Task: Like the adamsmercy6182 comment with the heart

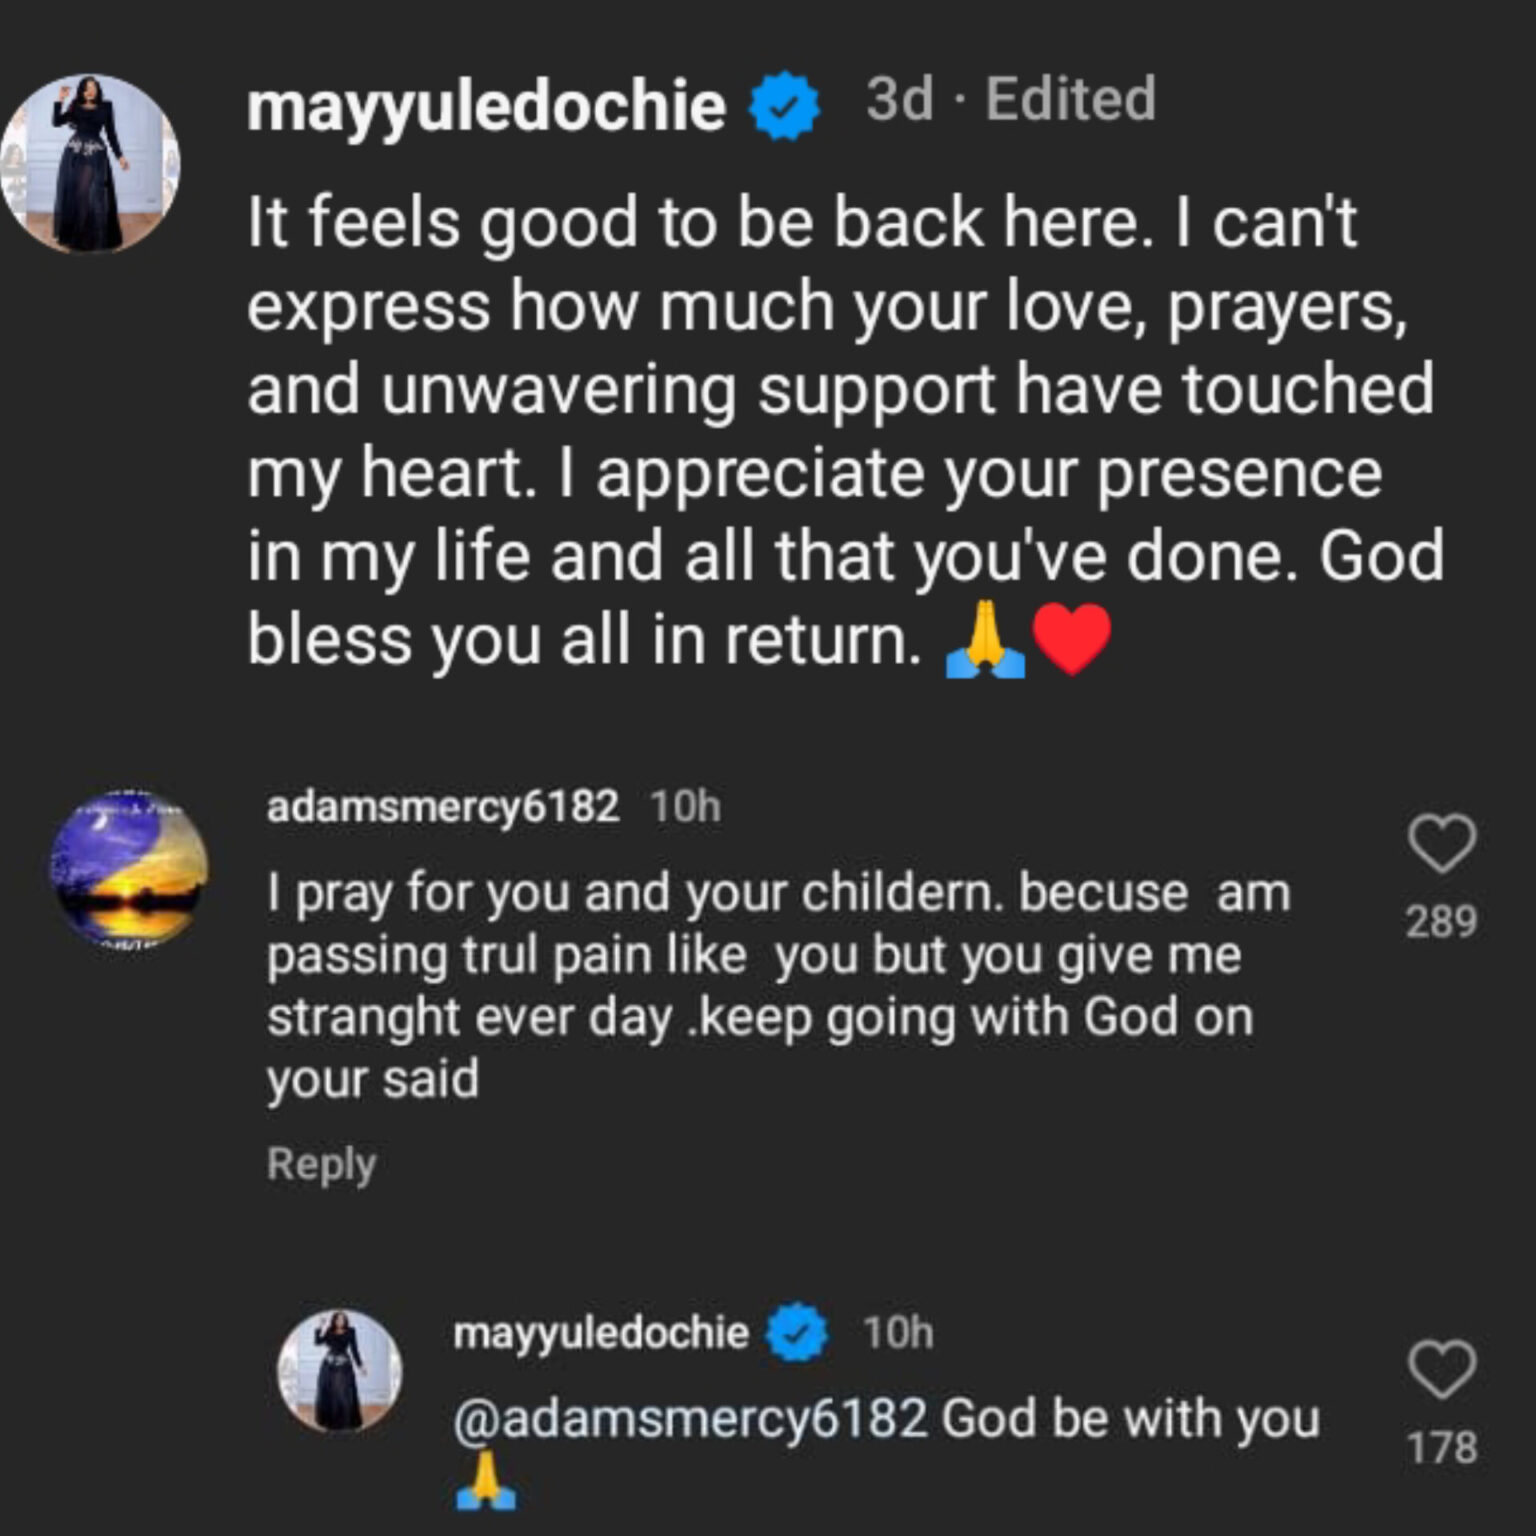Action: pyautogui.click(x=1441, y=843)
